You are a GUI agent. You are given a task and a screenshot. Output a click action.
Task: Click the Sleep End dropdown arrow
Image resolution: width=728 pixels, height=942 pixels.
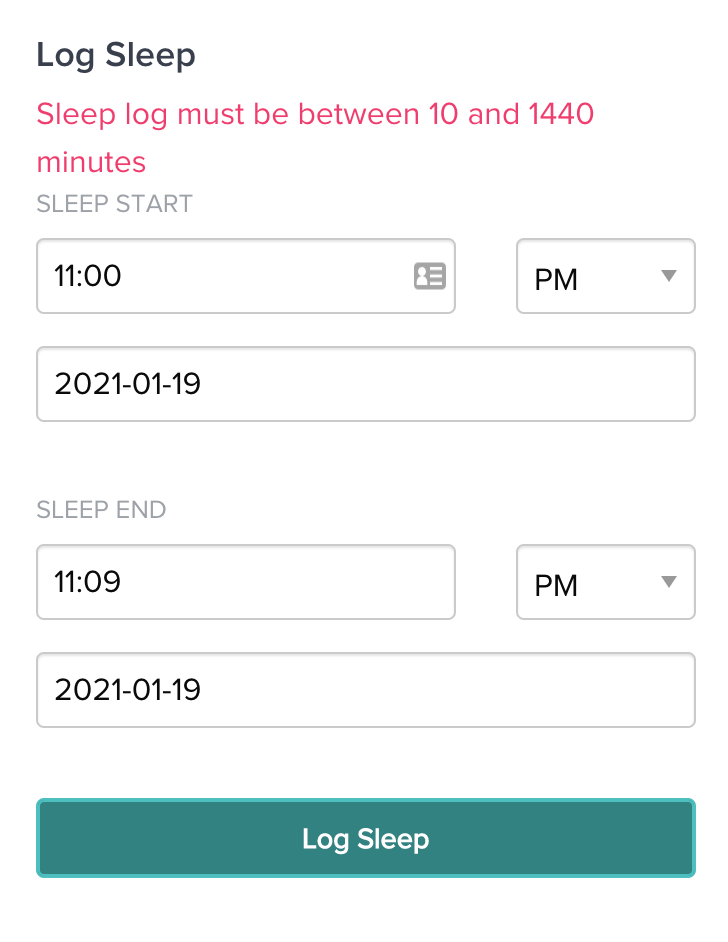[670, 582]
